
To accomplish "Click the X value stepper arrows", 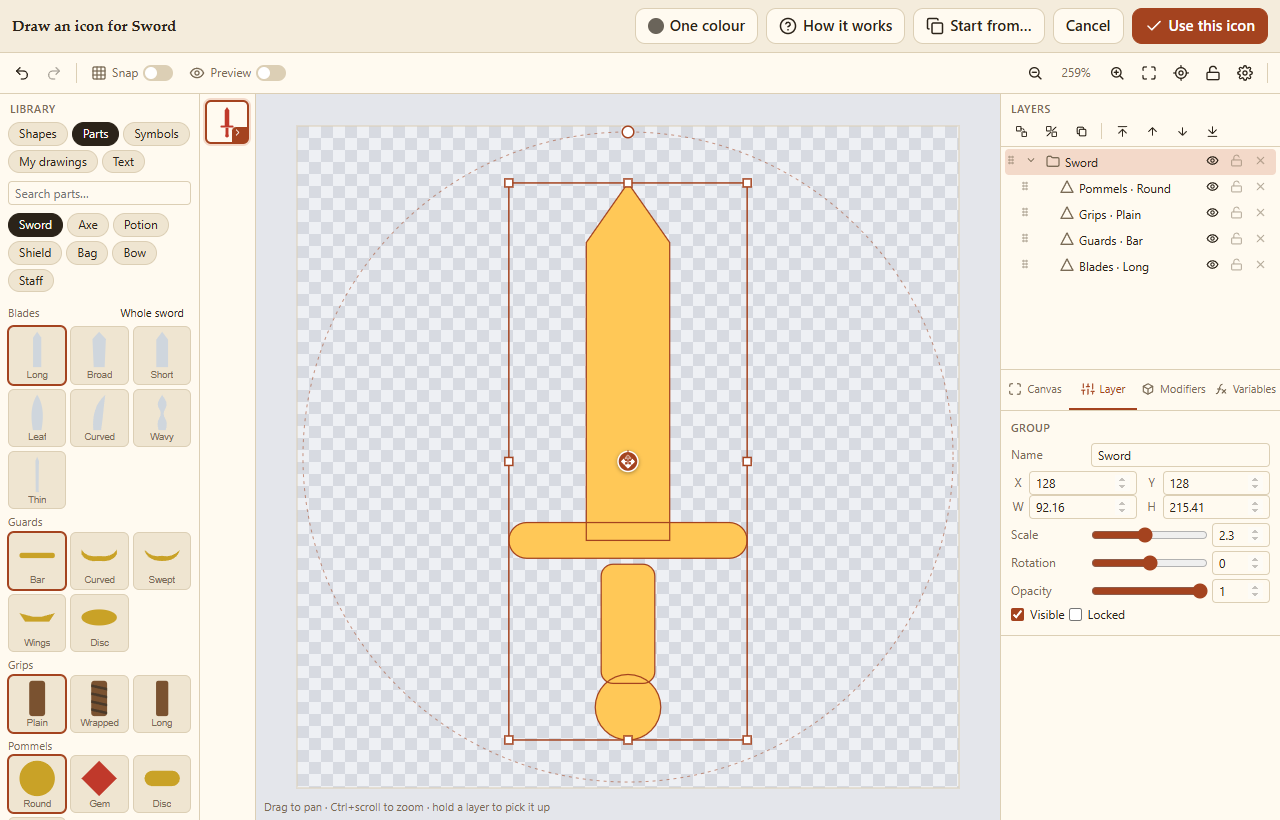I will click(x=1122, y=483).
